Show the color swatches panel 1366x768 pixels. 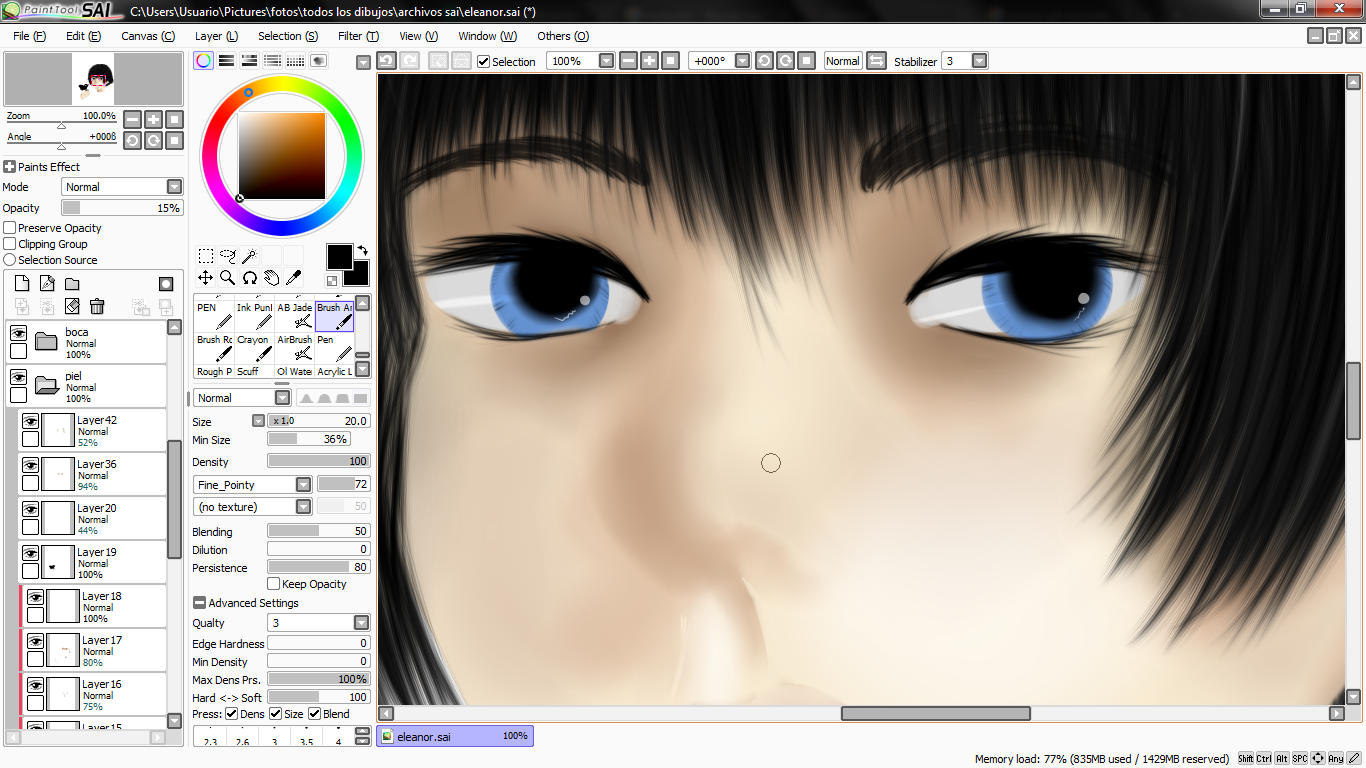coord(296,61)
